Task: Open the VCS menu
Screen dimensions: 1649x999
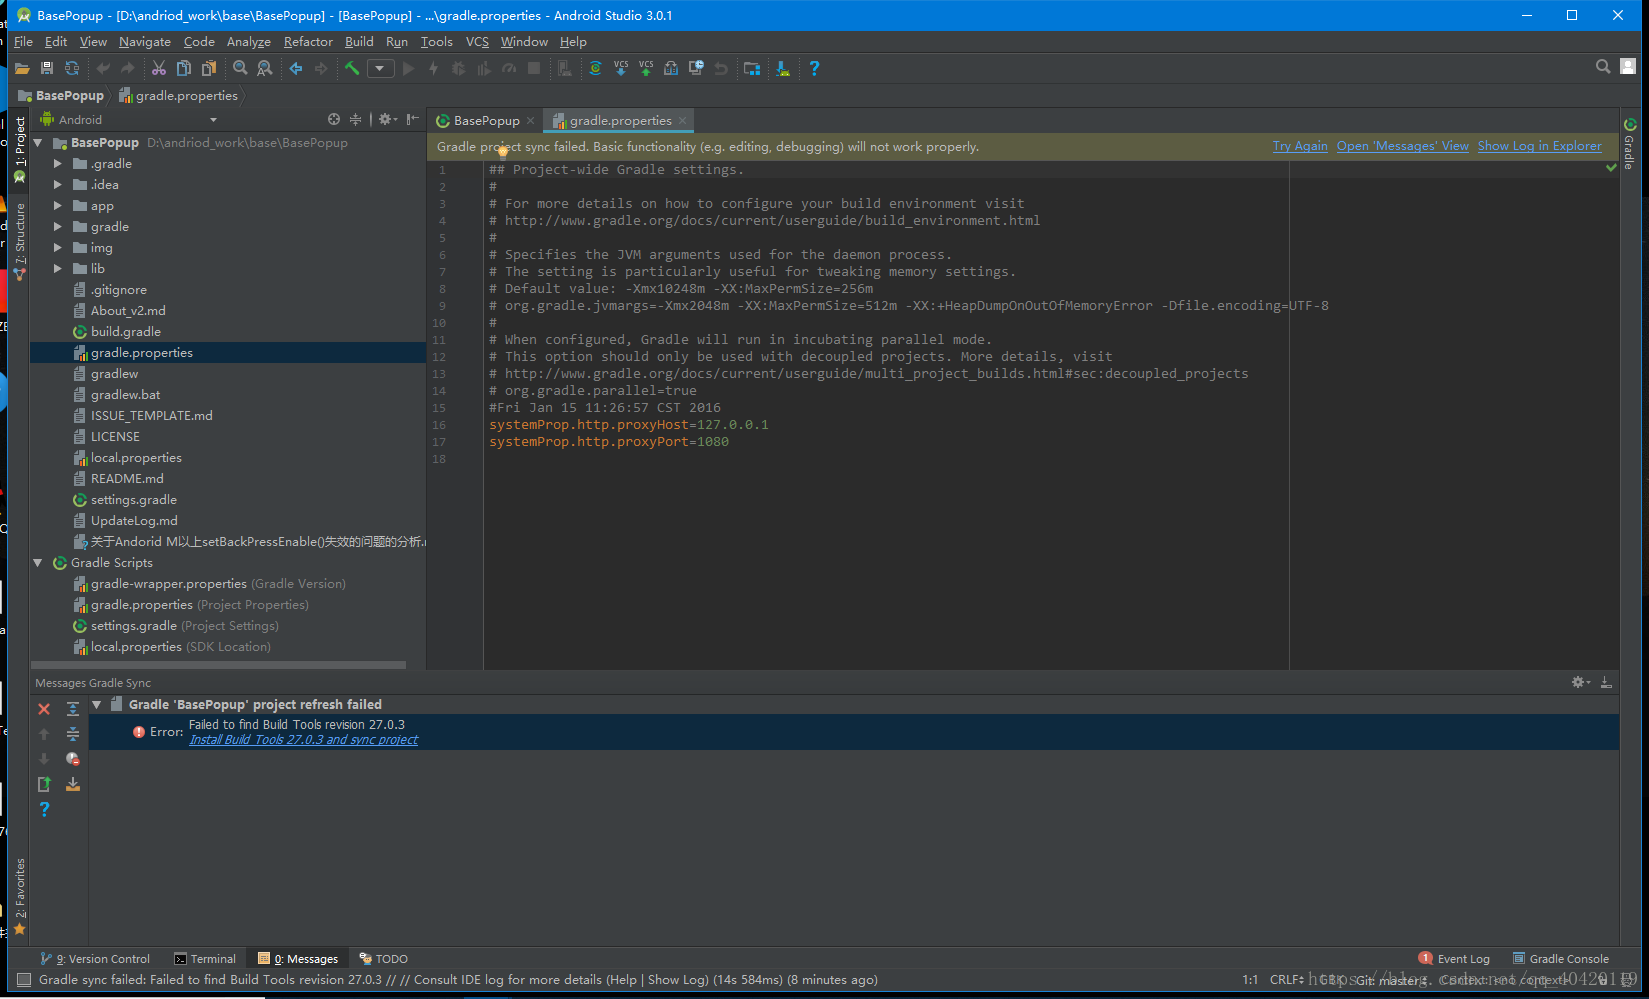Action: point(477,42)
